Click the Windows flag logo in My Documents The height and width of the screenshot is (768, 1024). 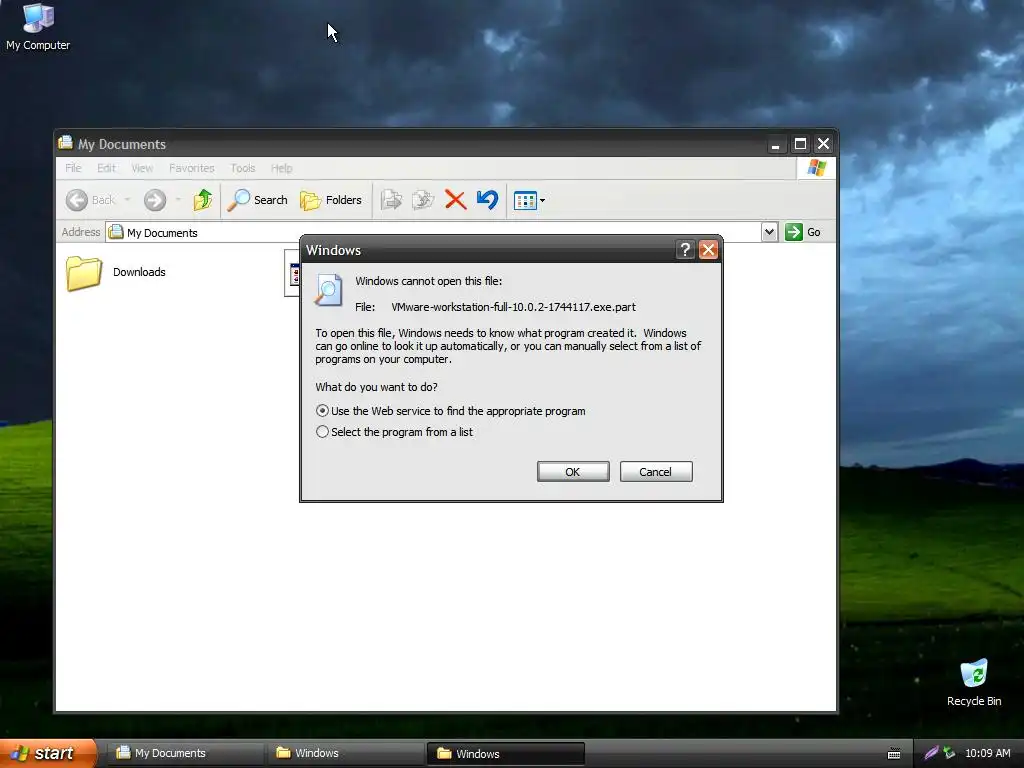tap(816, 168)
